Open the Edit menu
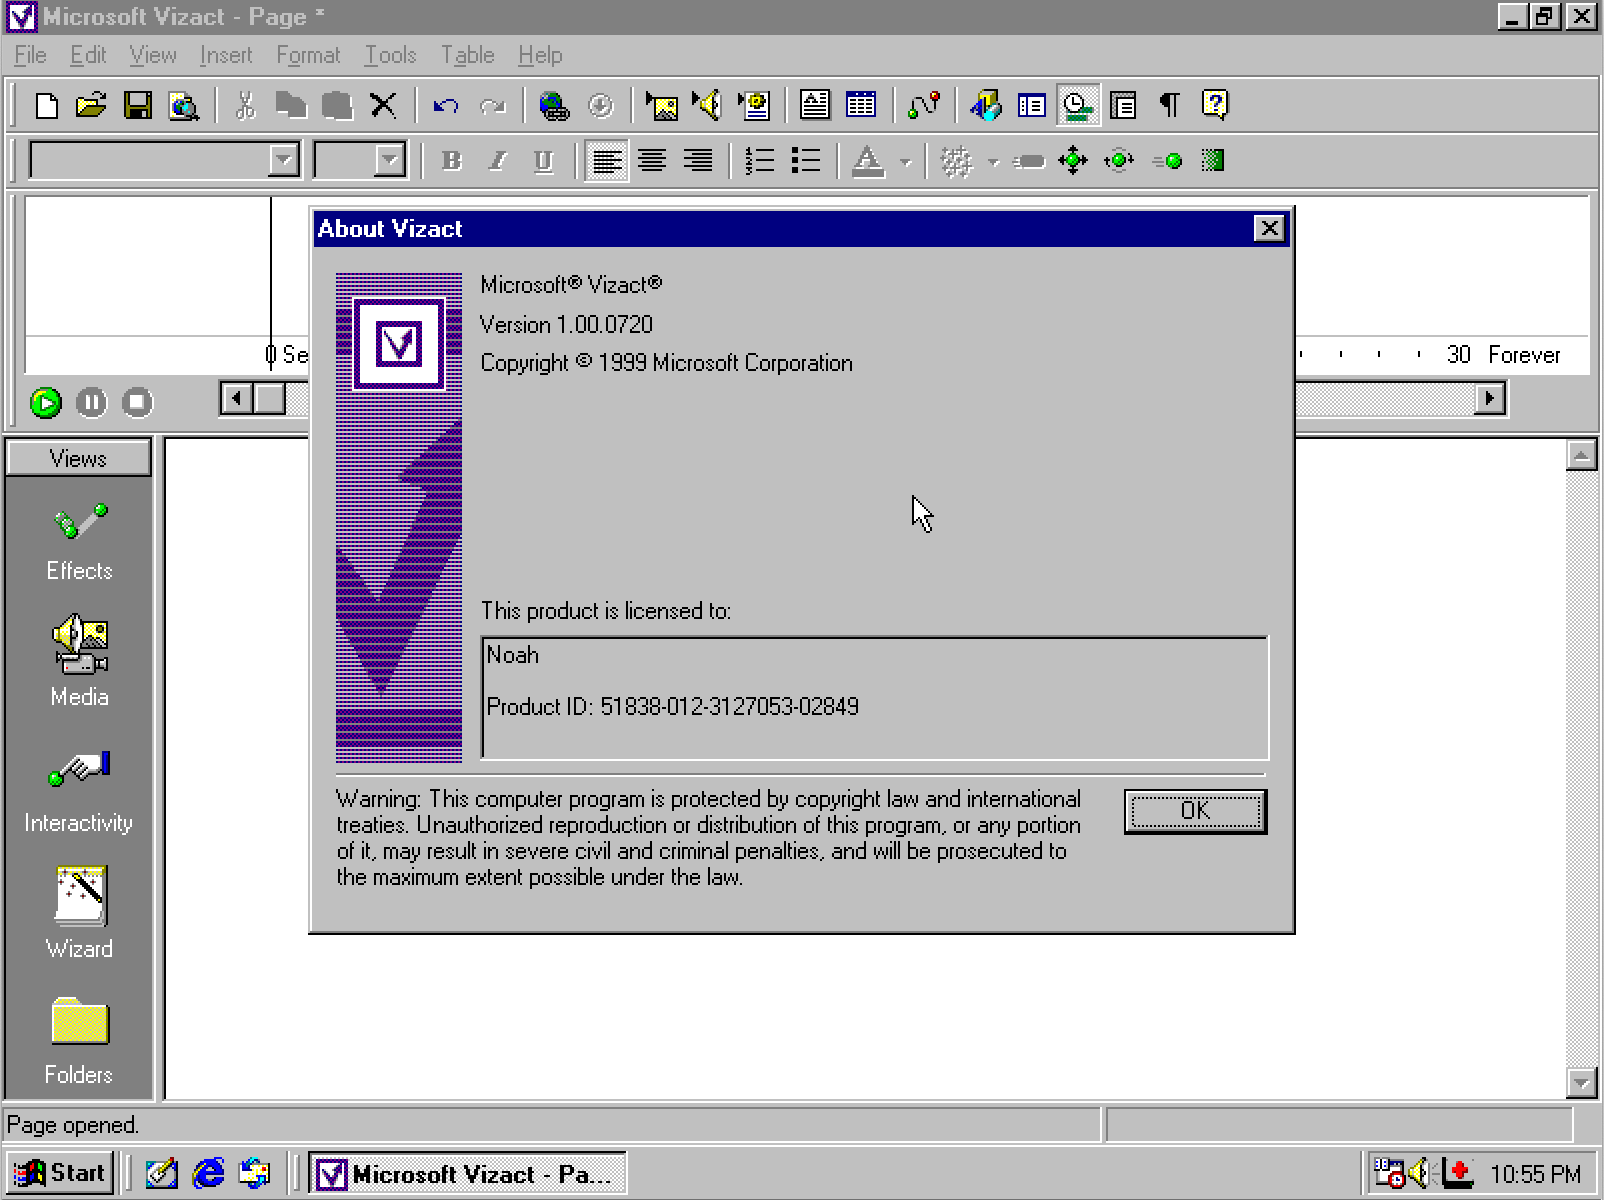The image size is (1604, 1200). [x=88, y=55]
